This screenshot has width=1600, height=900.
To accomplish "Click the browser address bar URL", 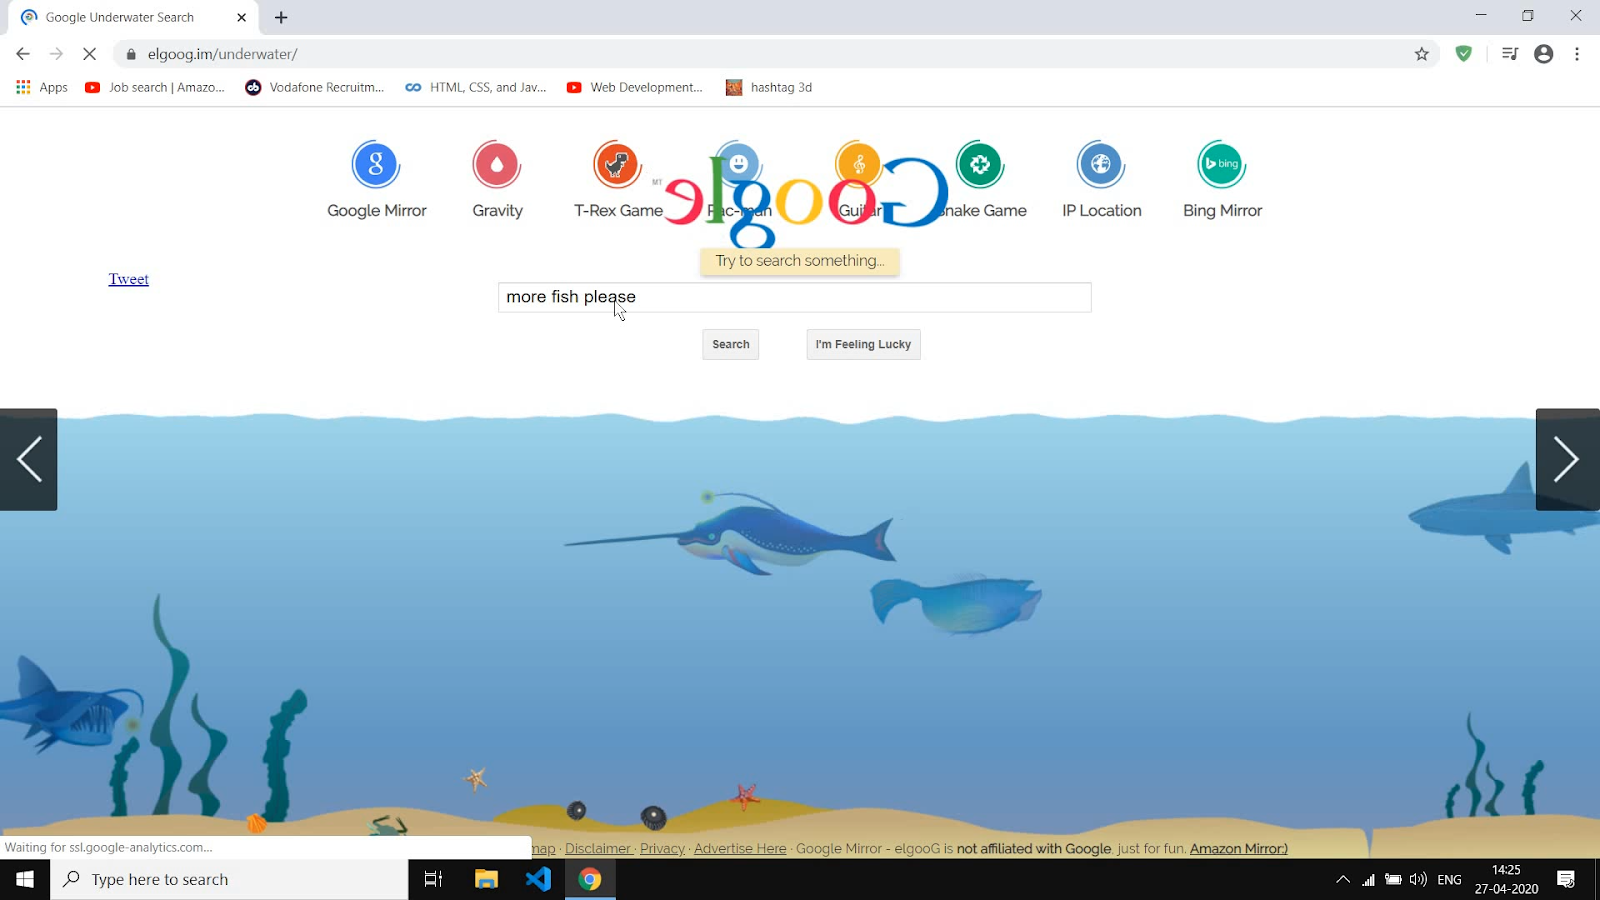I will (222, 54).
